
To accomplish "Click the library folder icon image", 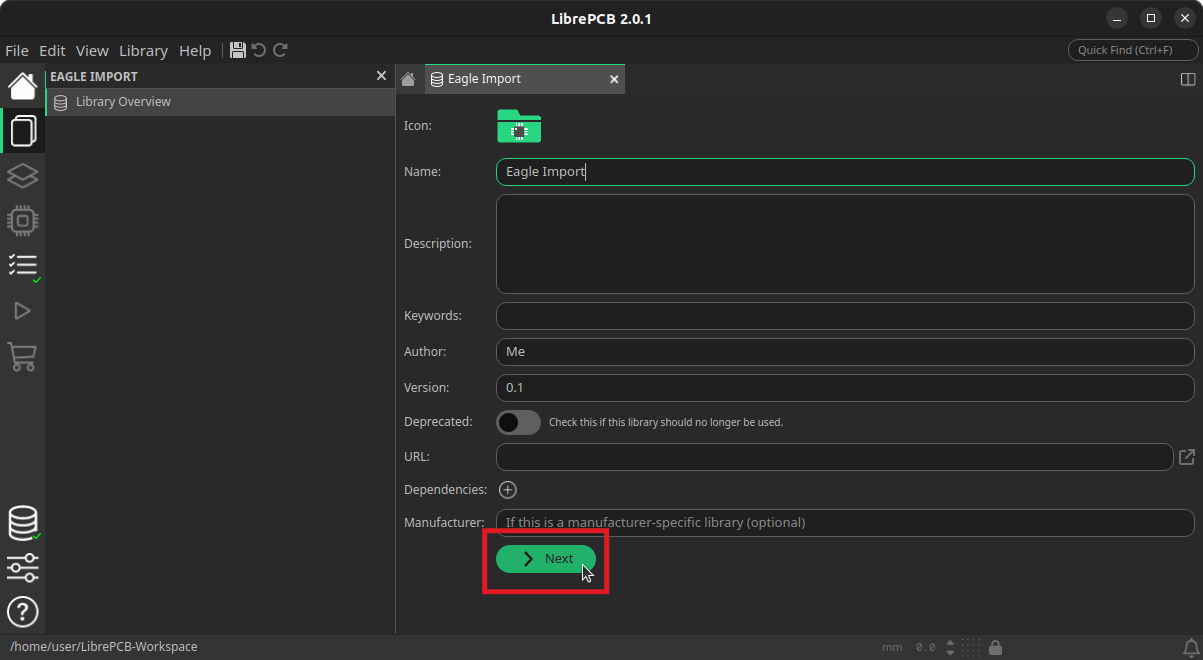I will pyautogui.click(x=519, y=126).
